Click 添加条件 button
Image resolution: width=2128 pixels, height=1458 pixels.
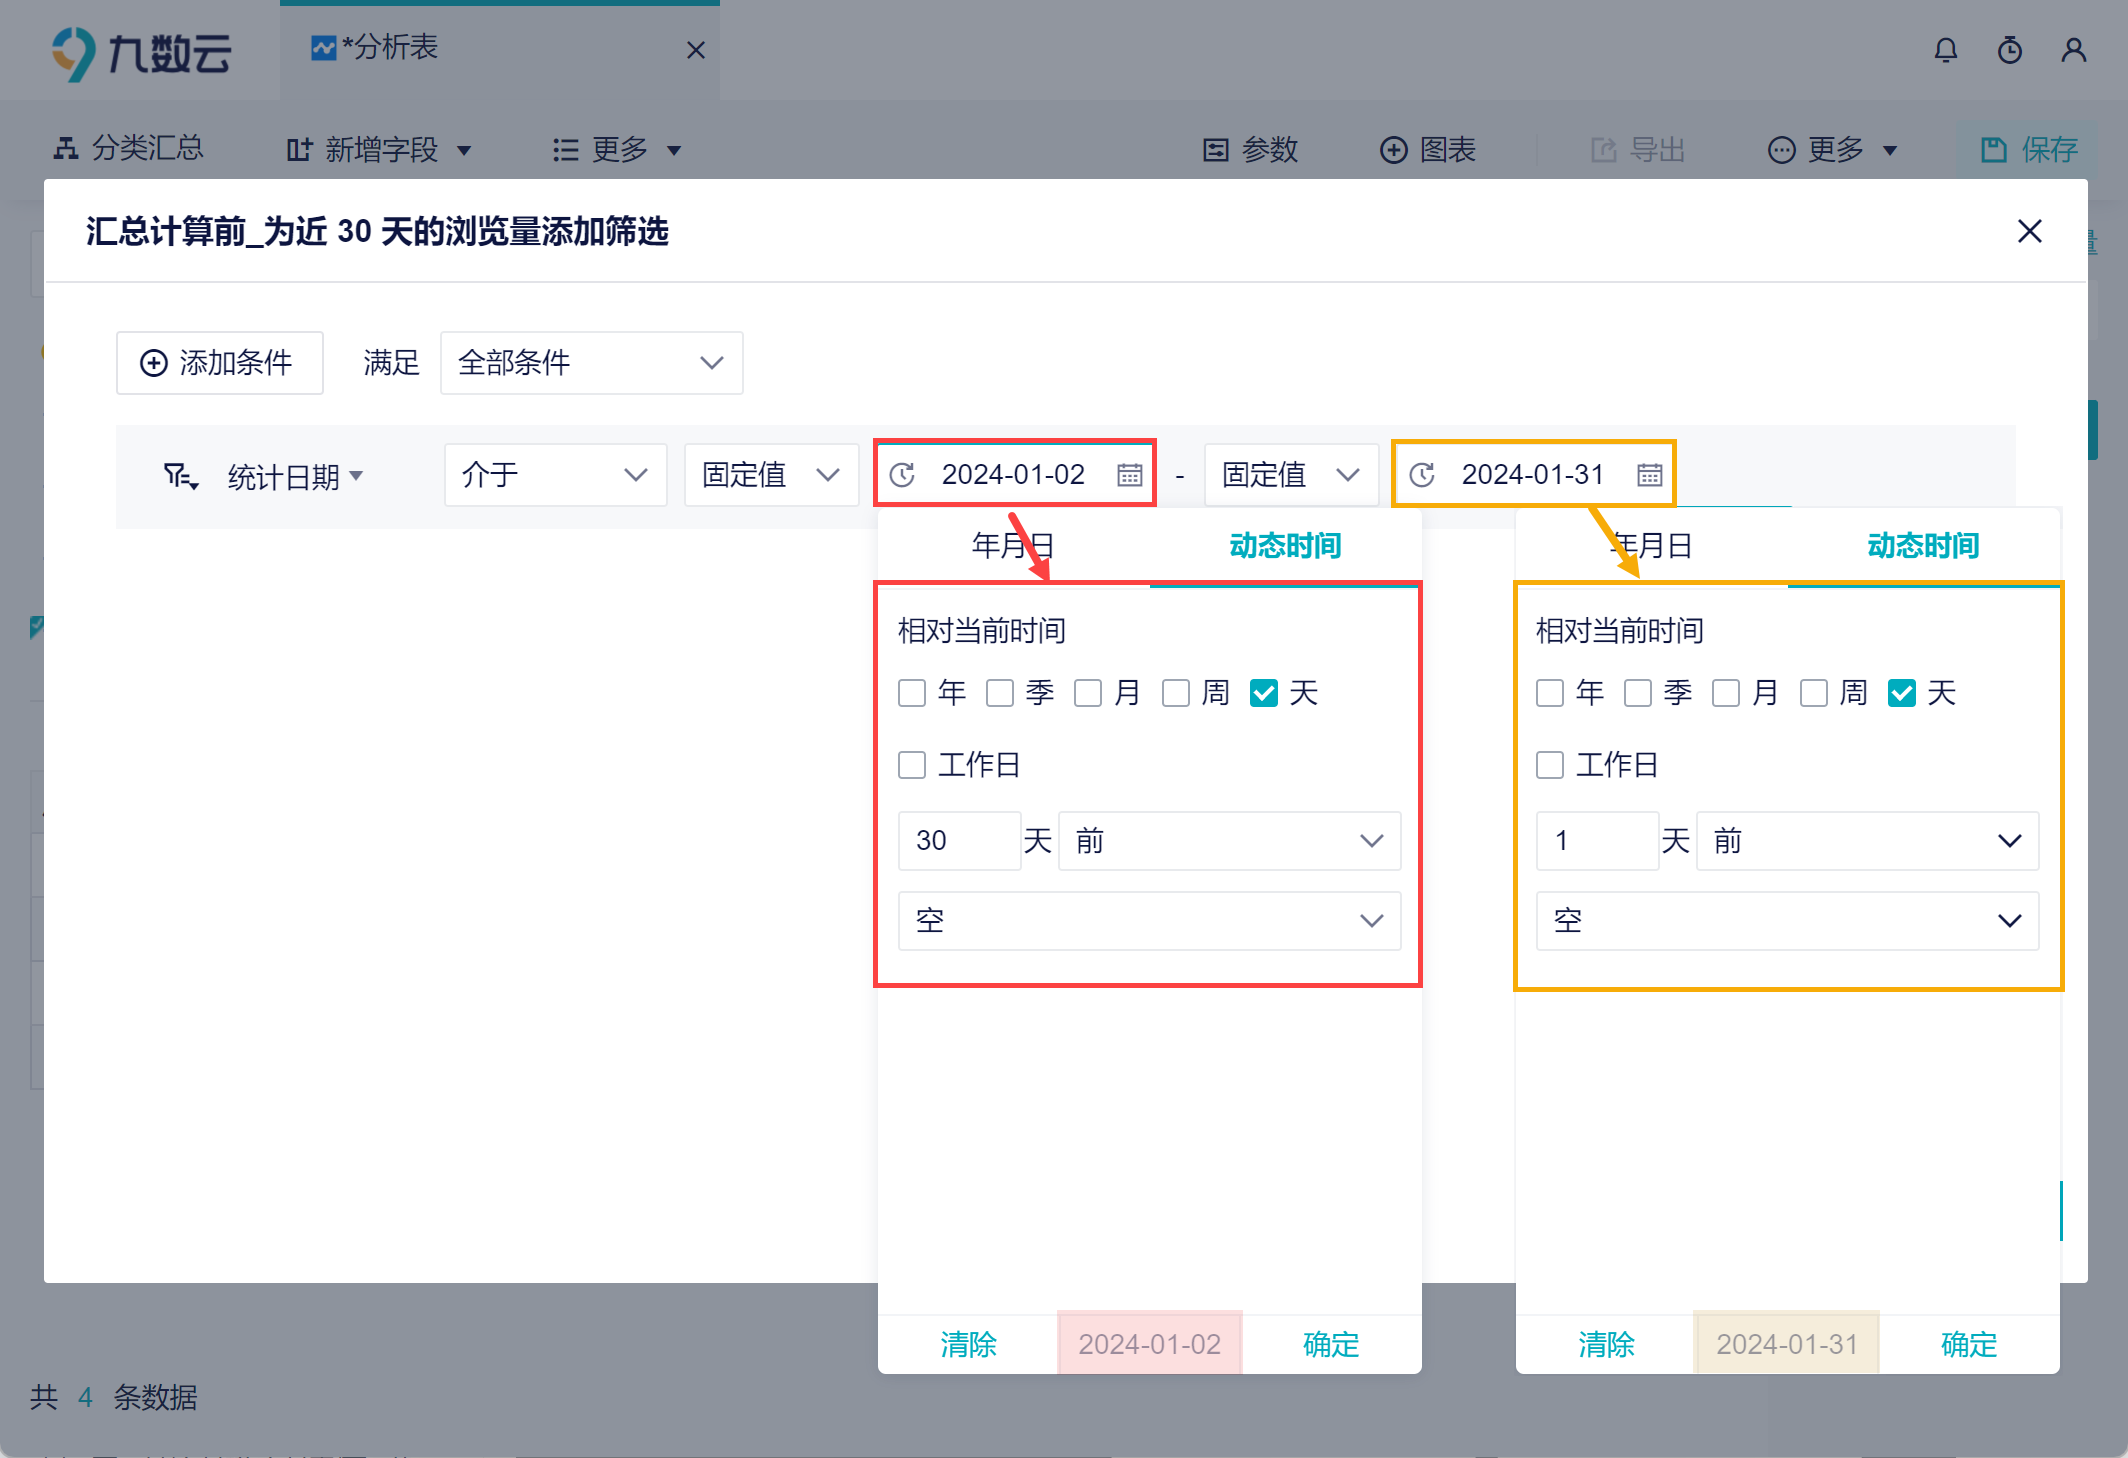(x=219, y=362)
